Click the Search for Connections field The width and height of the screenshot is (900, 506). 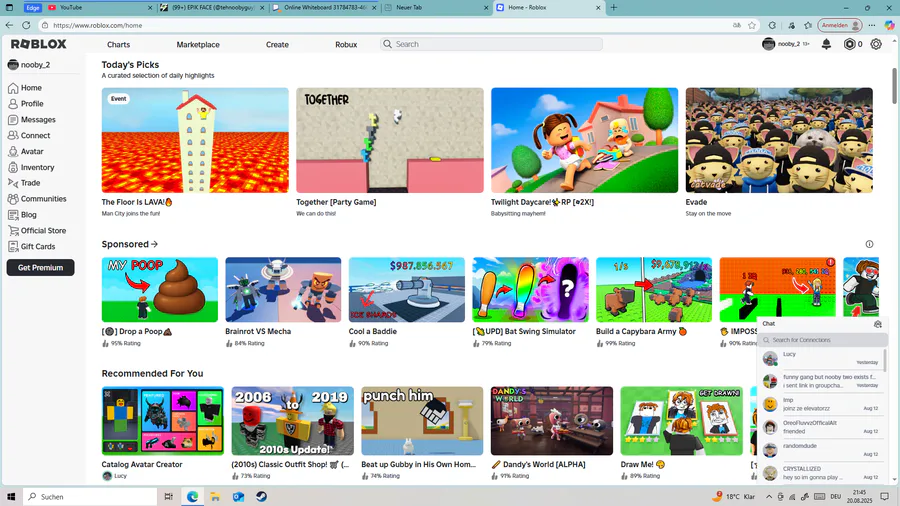(x=823, y=340)
